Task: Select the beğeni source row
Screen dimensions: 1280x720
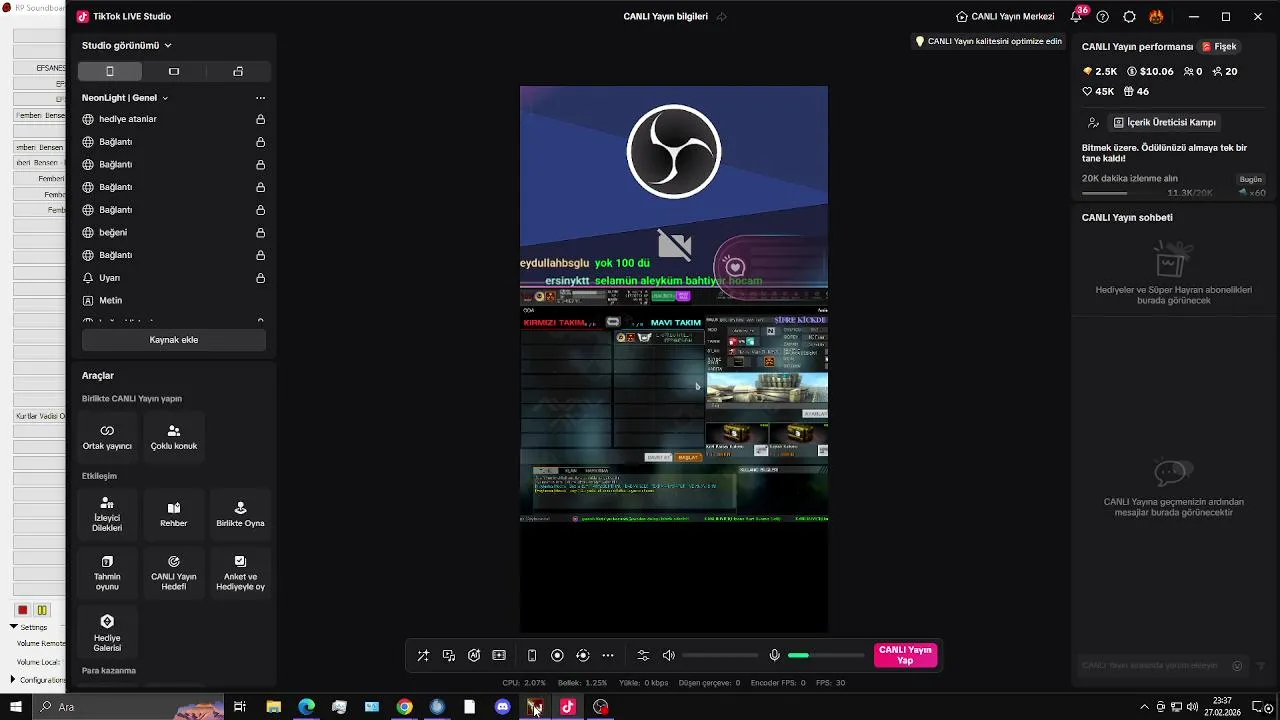Action: (173, 233)
